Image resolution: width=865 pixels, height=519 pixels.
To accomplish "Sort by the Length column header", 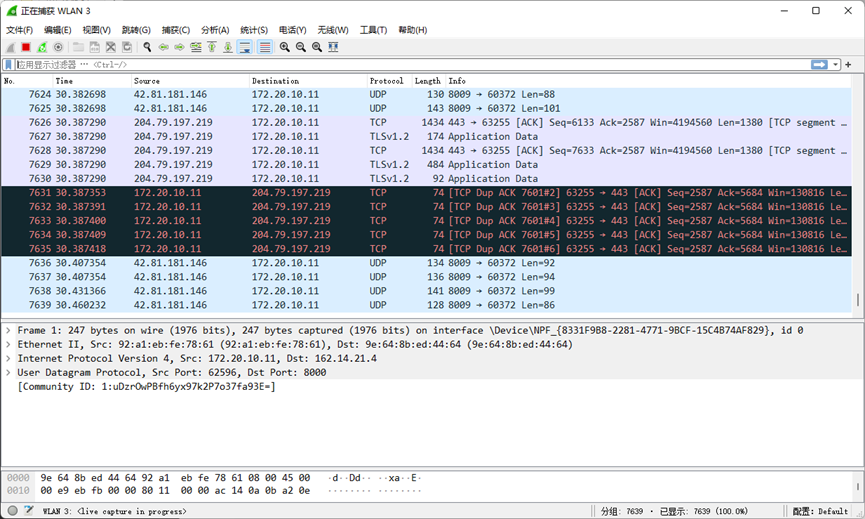I will click(x=429, y=81).
